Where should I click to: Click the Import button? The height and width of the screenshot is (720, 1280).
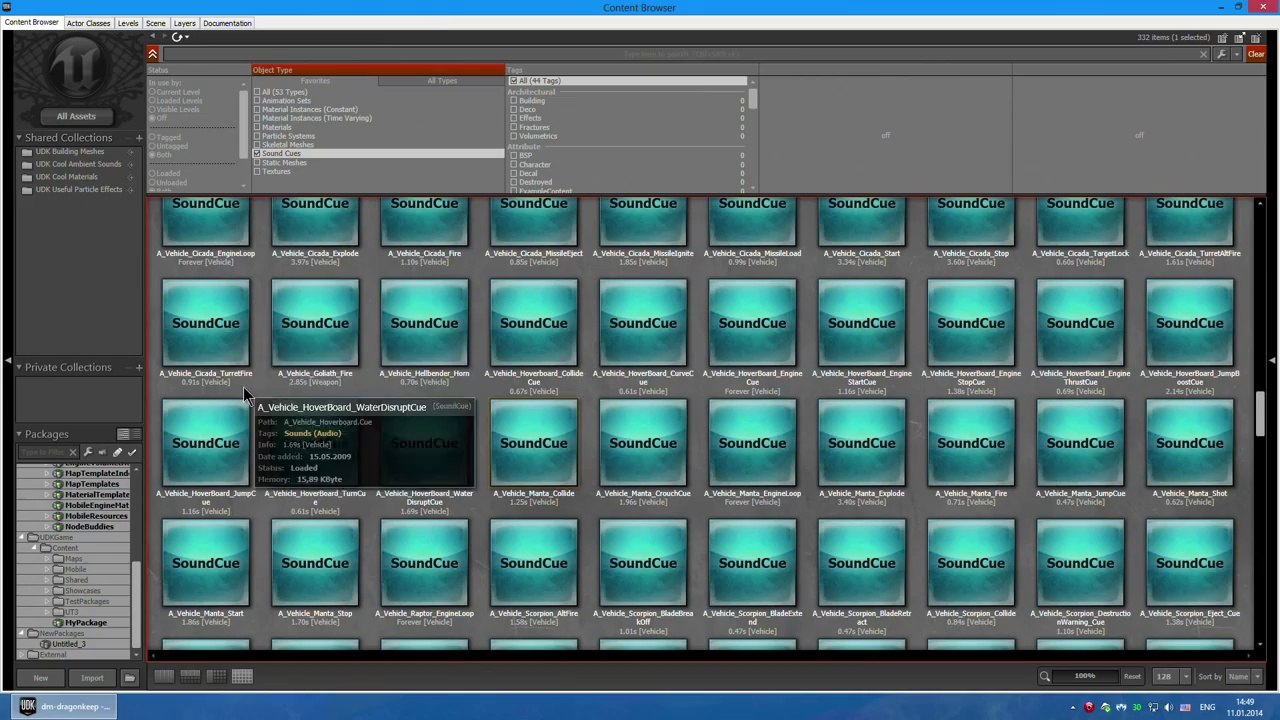92,678
